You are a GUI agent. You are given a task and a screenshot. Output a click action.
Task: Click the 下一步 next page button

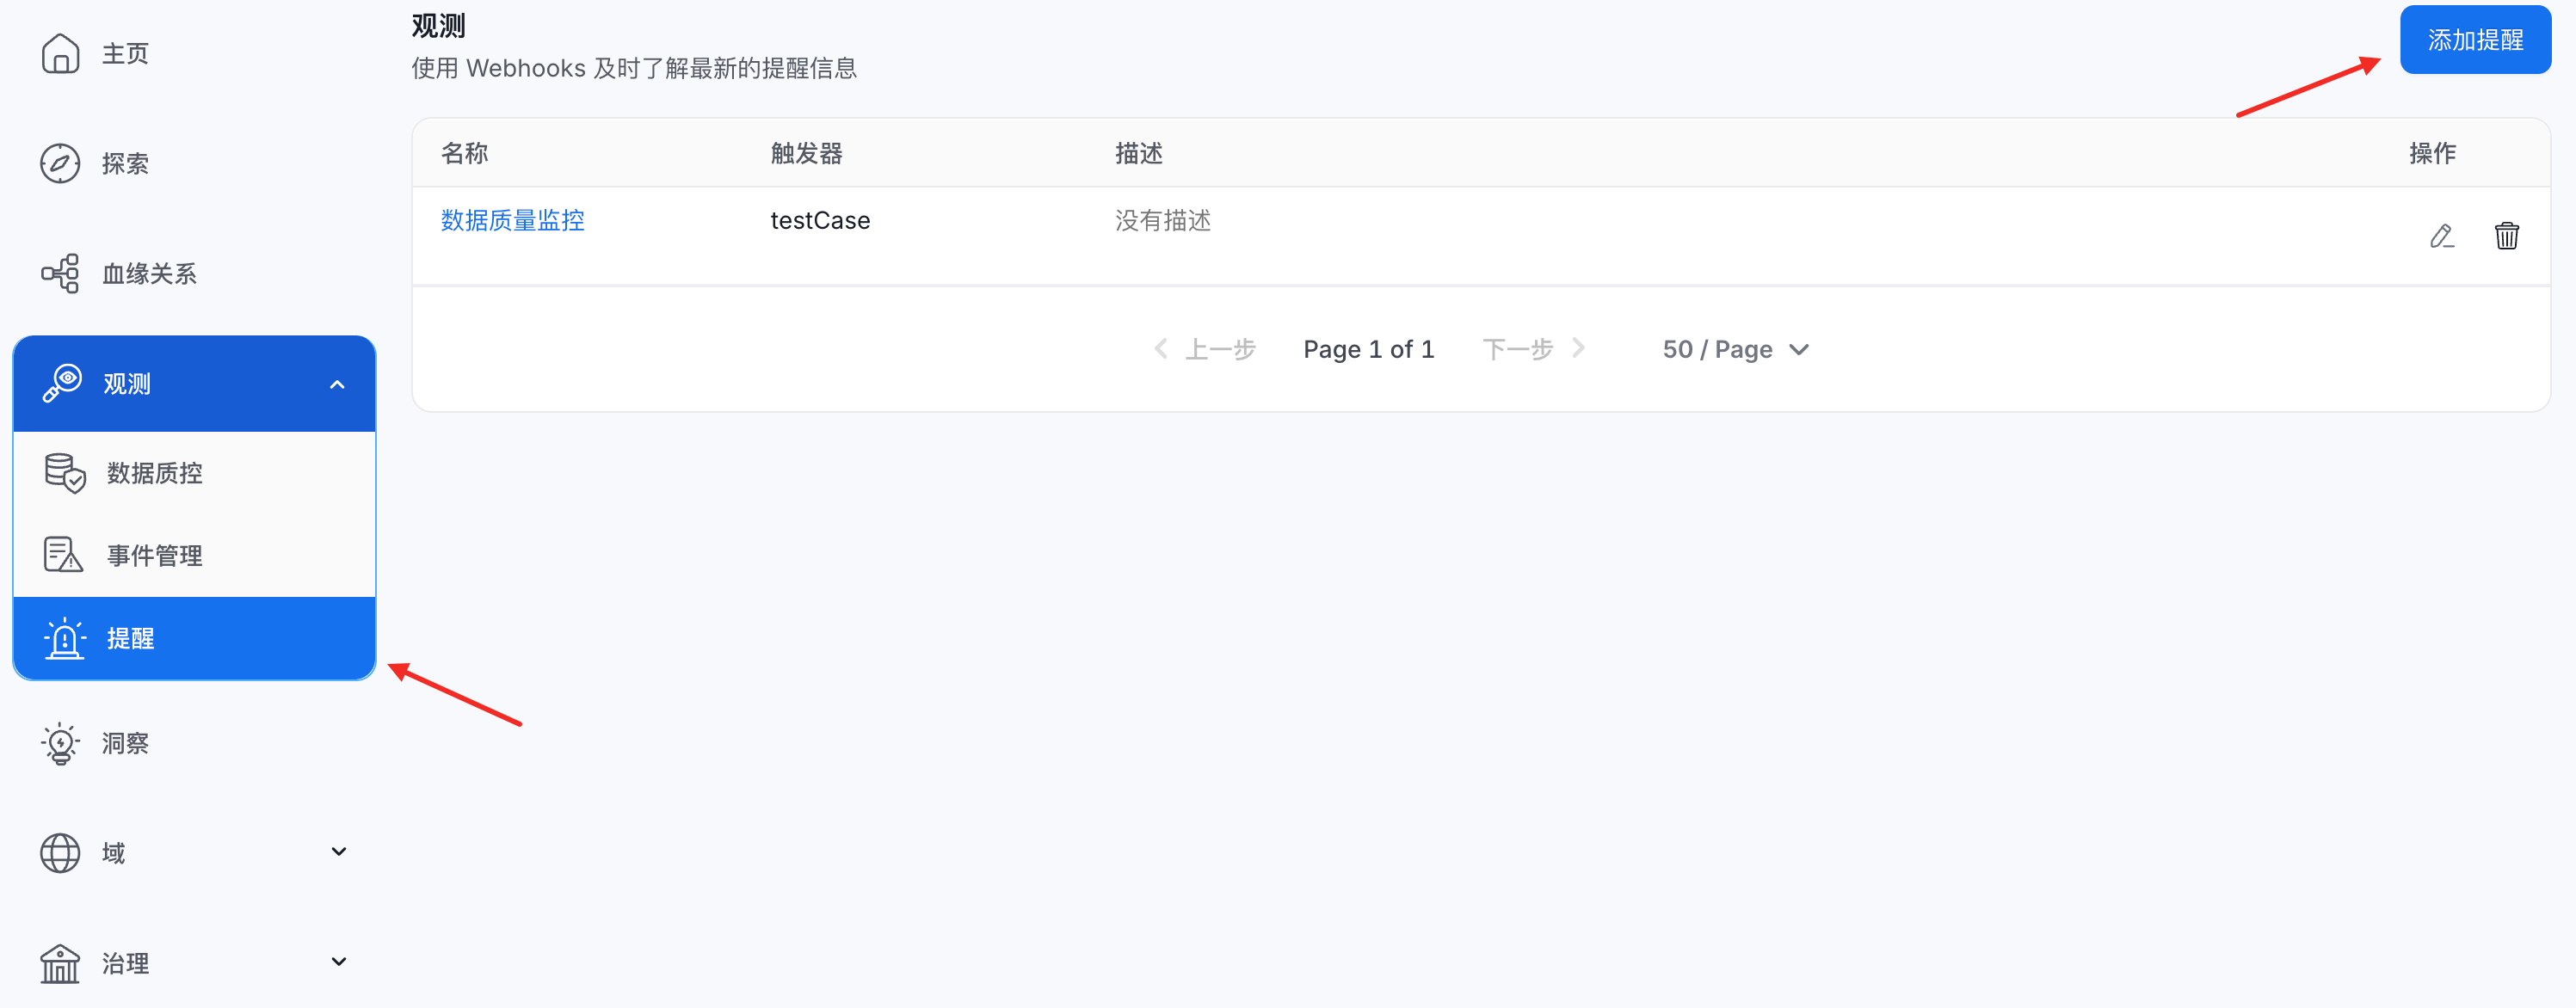(x=1532, y=349)
